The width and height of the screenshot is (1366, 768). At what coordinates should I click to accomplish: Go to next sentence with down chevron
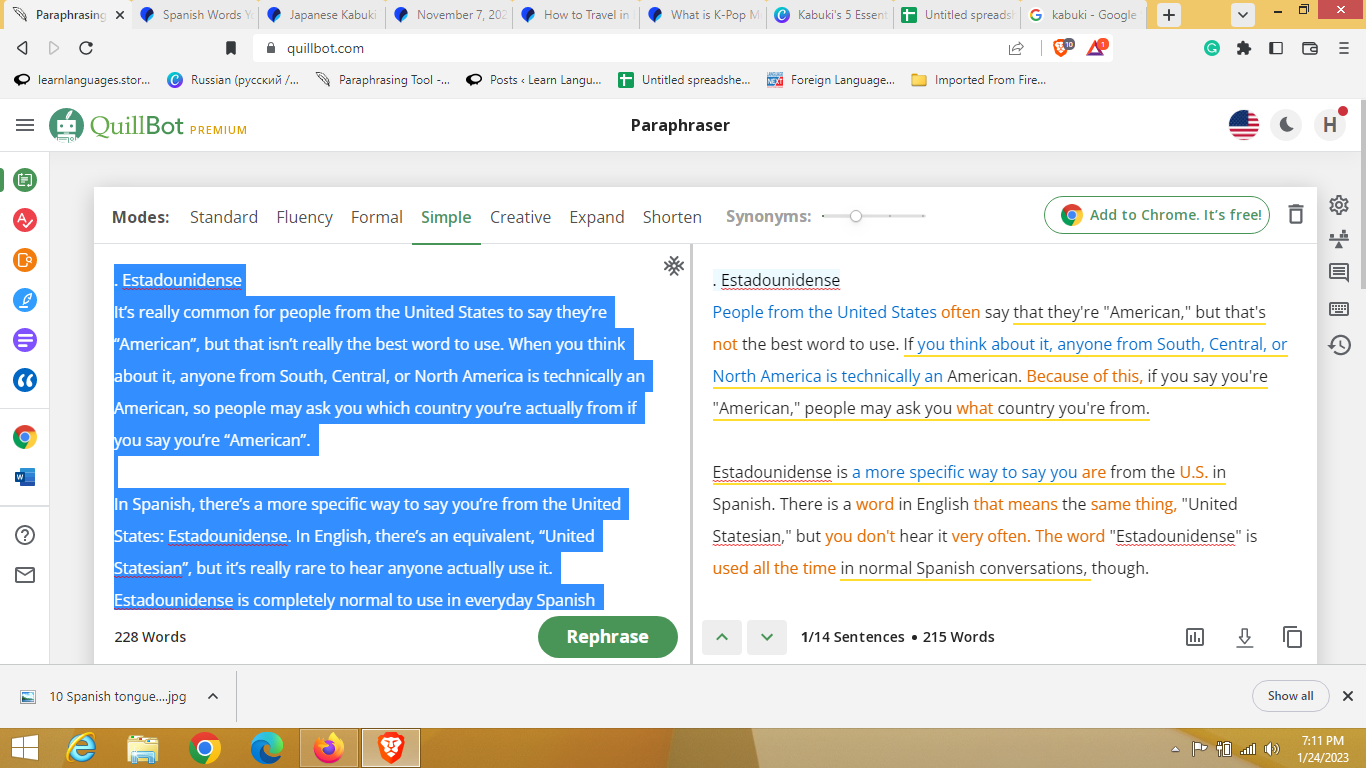[x=767, y=637]
